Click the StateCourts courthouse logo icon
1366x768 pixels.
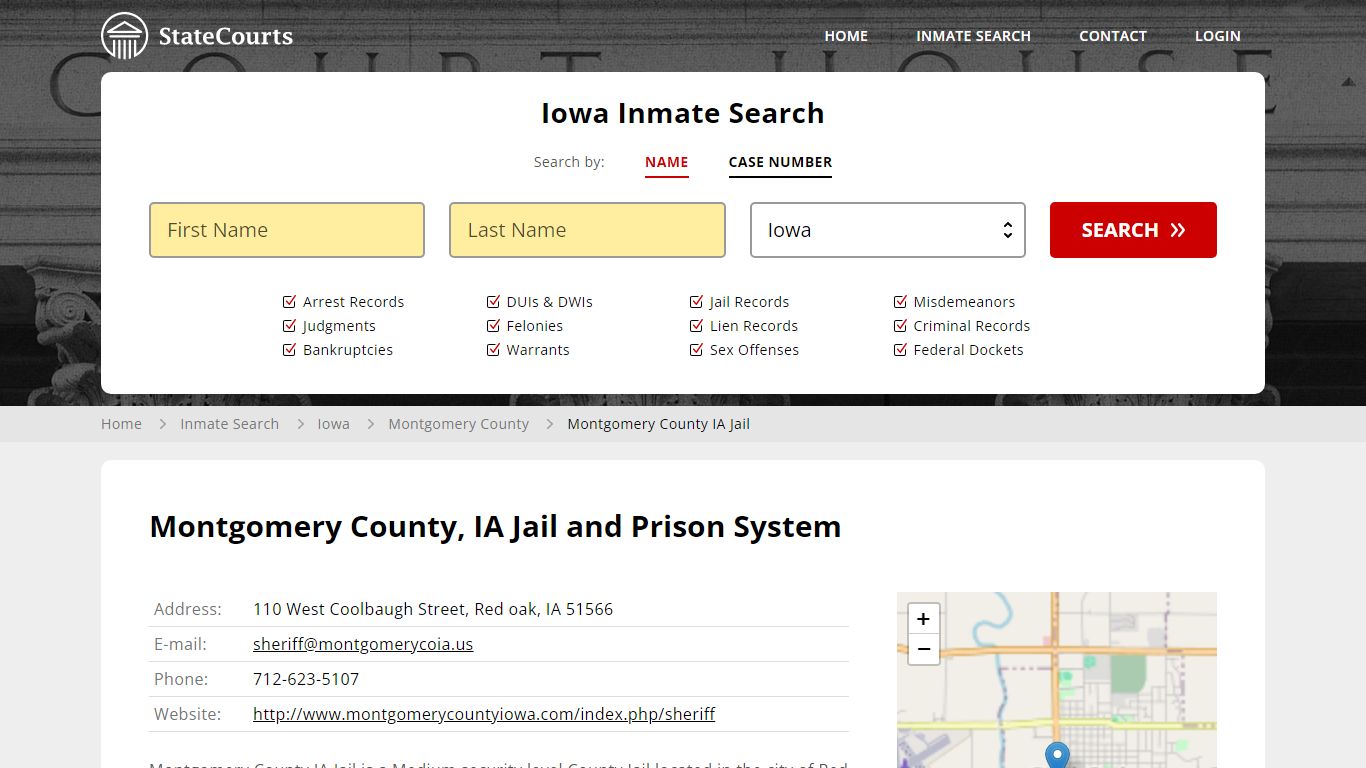pos(125,36)
